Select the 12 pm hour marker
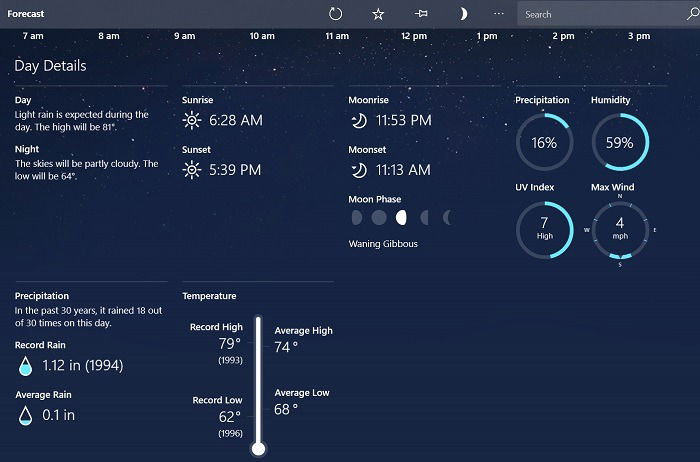Viewport: 700px width, 462px height. (x=414, y=36)
